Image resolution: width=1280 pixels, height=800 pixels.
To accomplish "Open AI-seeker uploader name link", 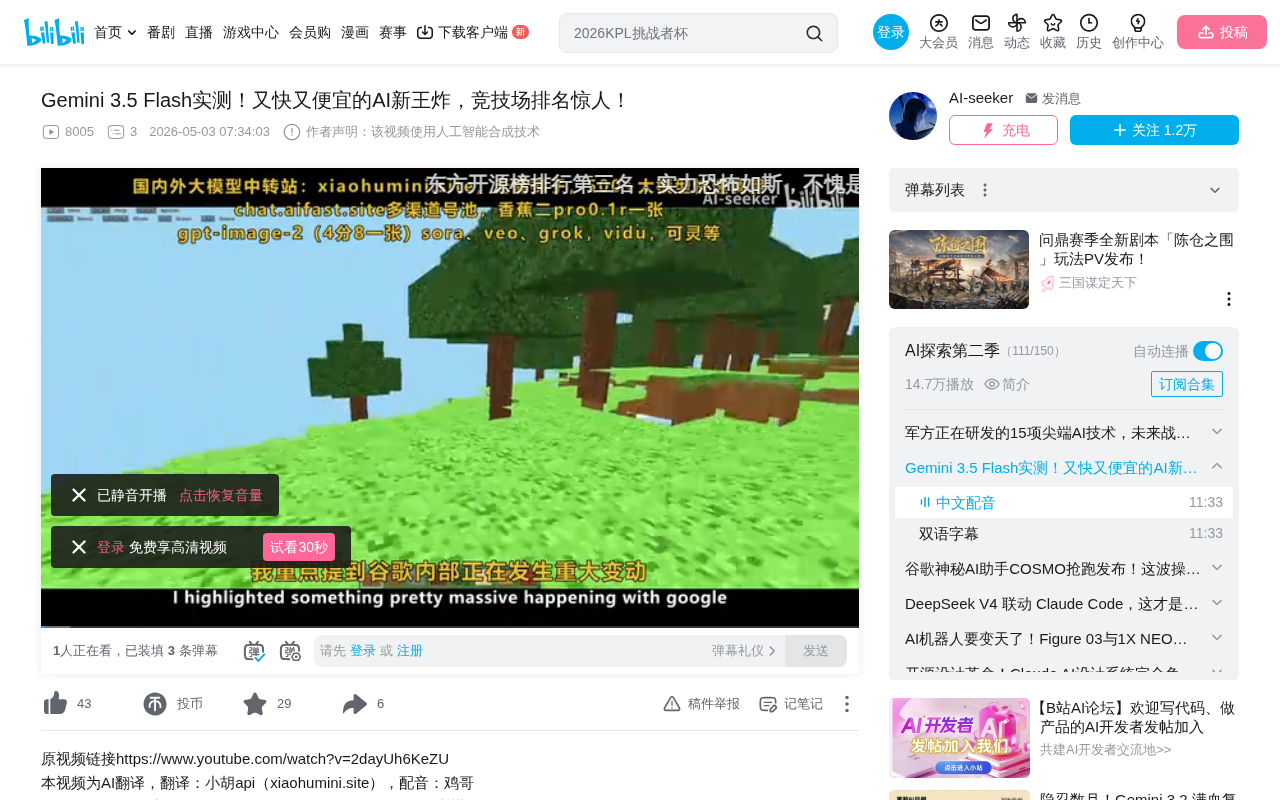I will click(981, 98).
